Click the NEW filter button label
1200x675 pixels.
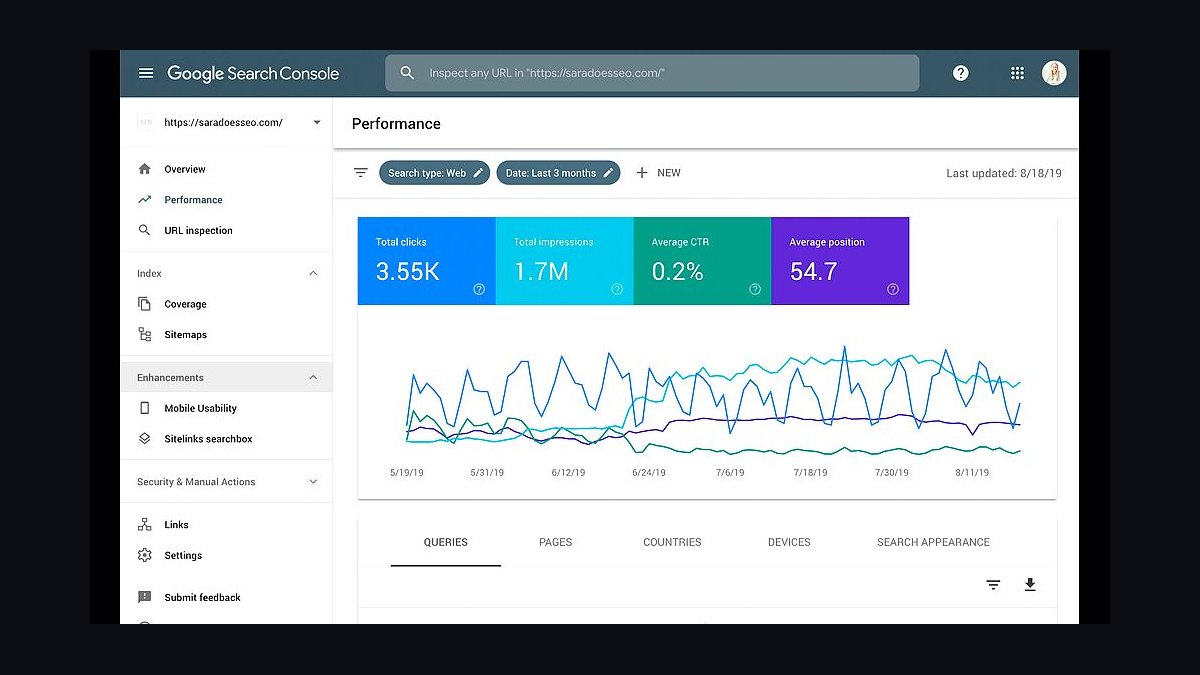669,173
